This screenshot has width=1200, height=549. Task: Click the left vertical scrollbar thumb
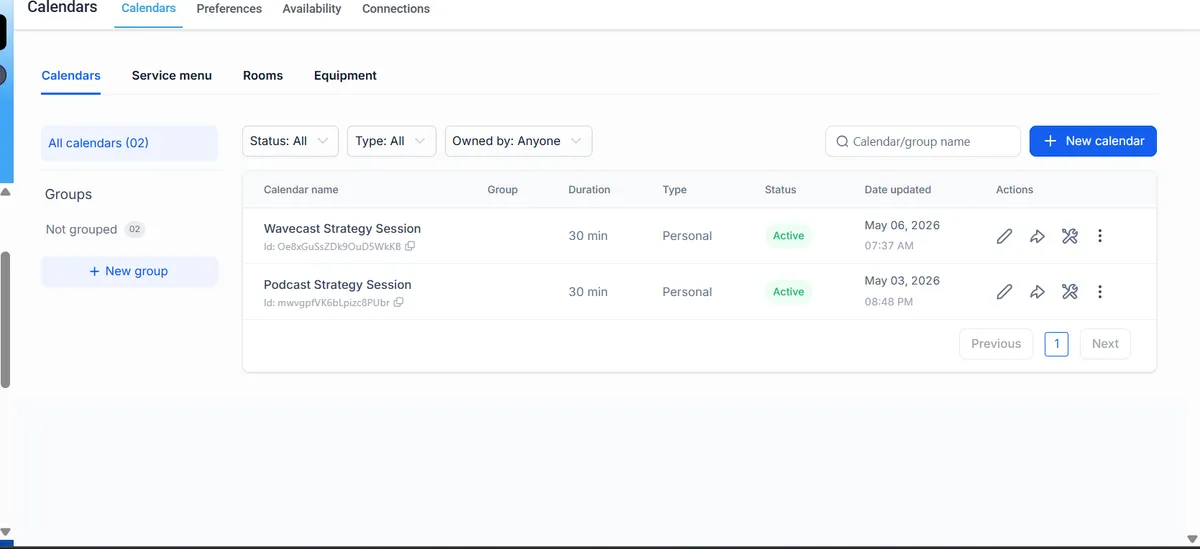coord(5,319)
